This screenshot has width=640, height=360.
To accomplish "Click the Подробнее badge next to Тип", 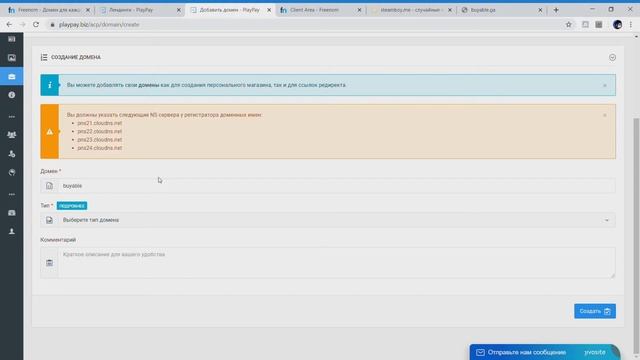I will click(72, 206).
